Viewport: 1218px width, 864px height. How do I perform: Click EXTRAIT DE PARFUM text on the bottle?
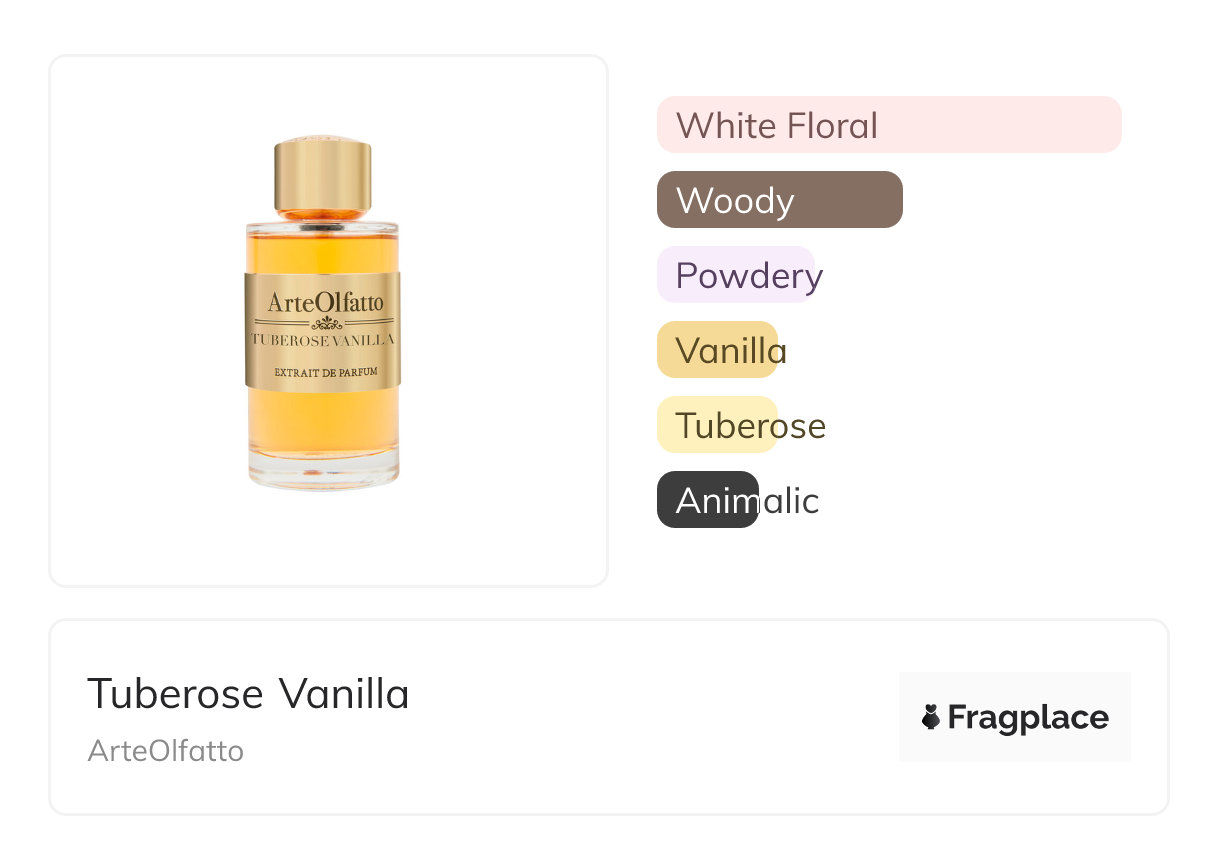pyautogui.click(x=325, y=372)
